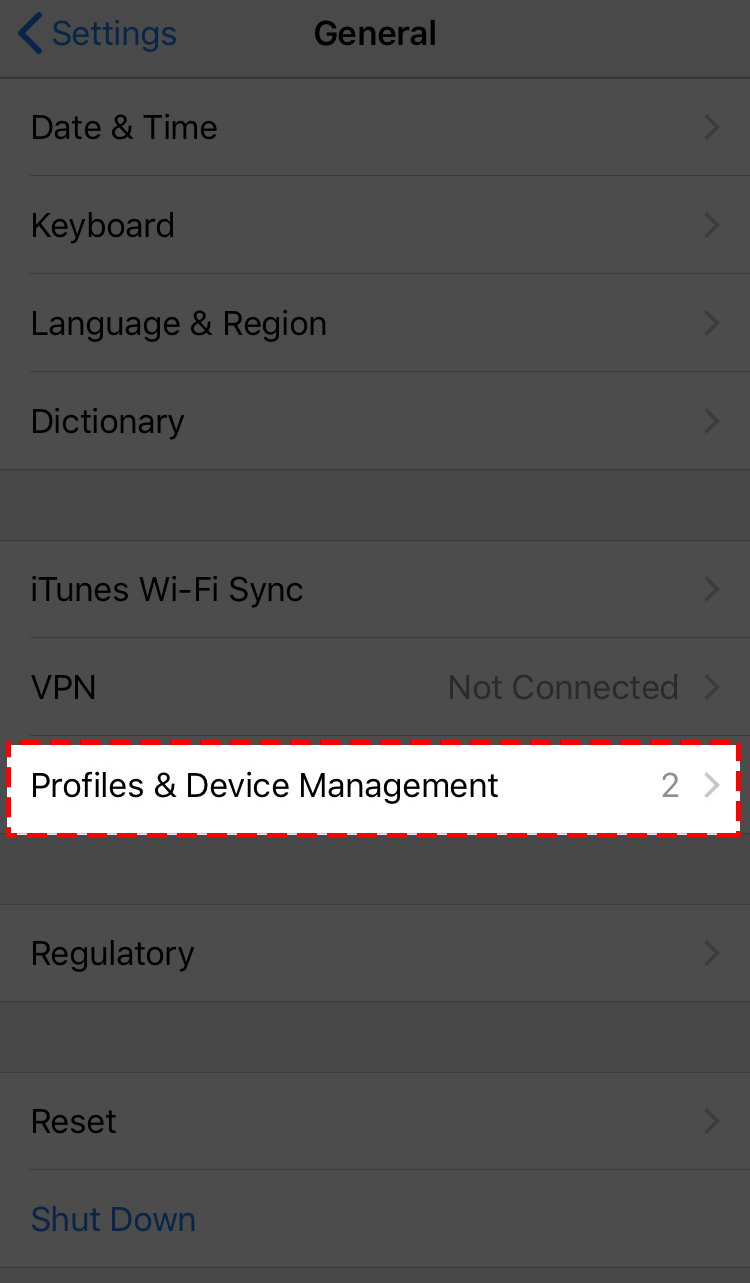
Task: Click the iTunes Wi-Fi Sync chevron
Action: click(712, 590)
